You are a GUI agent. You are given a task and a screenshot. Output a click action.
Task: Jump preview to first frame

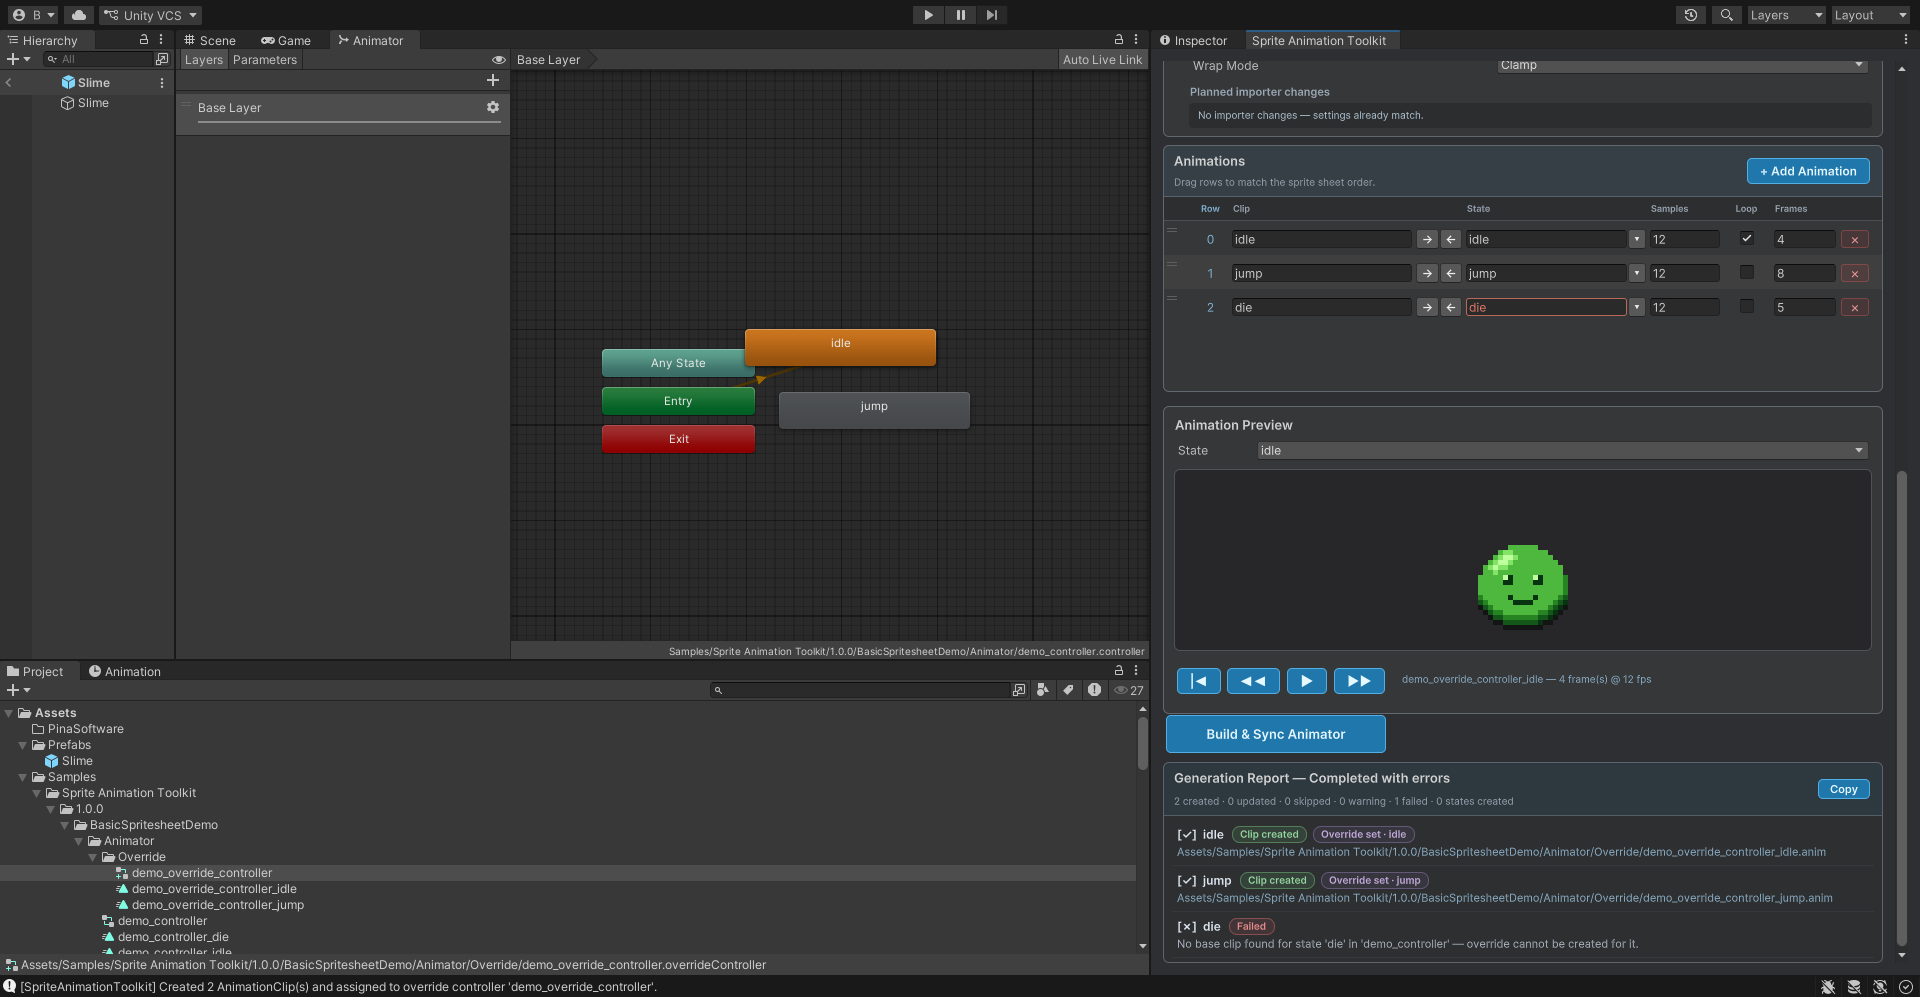1199,681
